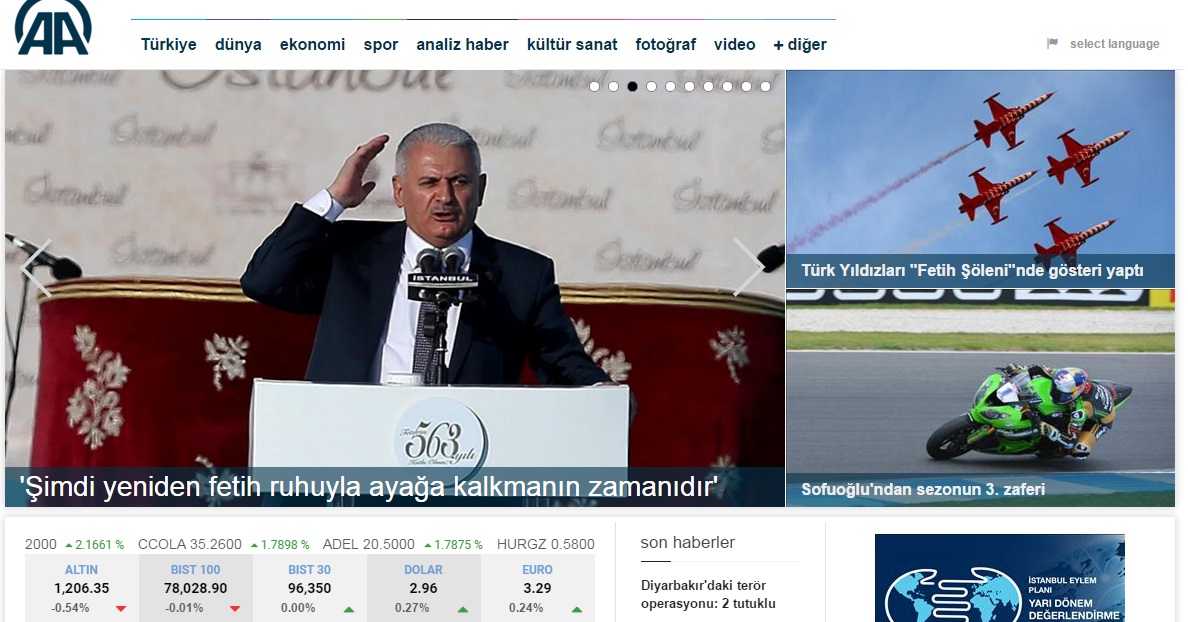This screenshot has width=1188, height=622.
Task: Select the EURO 3.29 cell
Action: (x=537, y=589)
